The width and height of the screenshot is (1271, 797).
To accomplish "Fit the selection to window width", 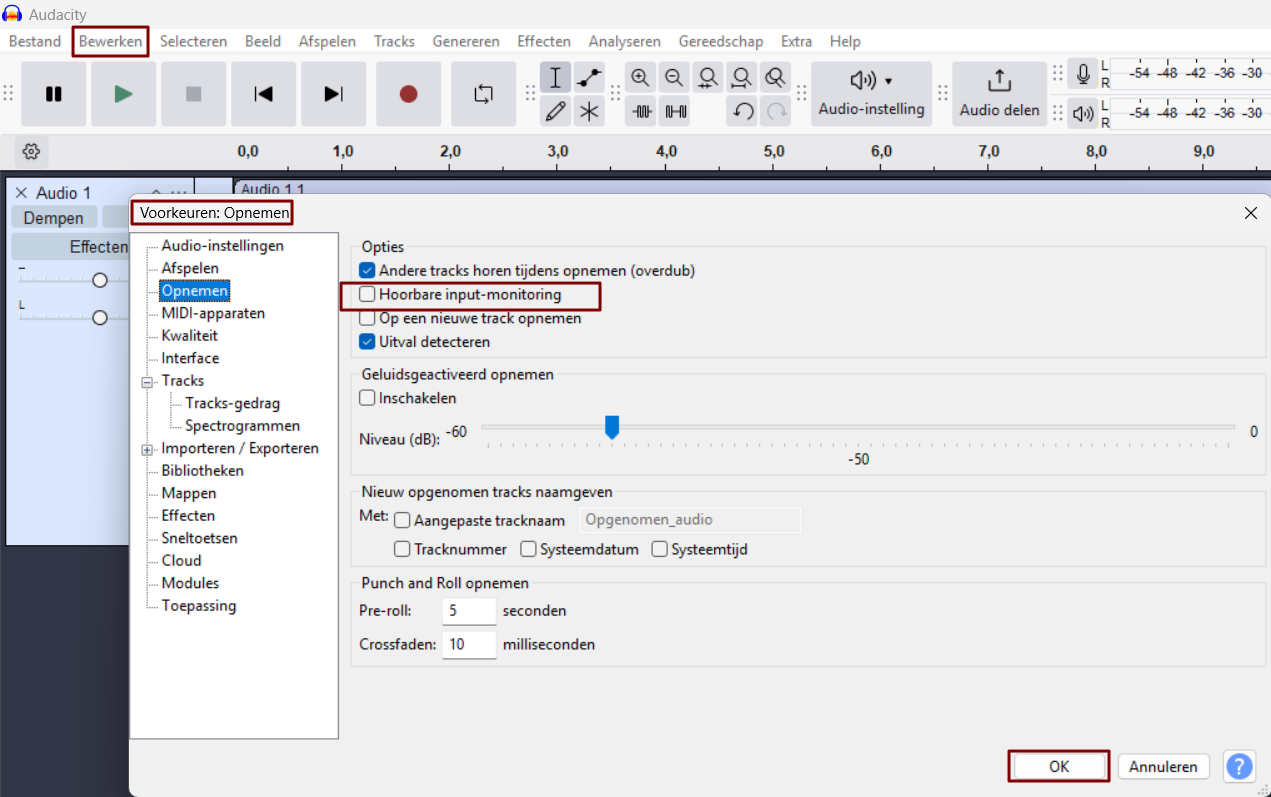I will [x=708, y=78].
